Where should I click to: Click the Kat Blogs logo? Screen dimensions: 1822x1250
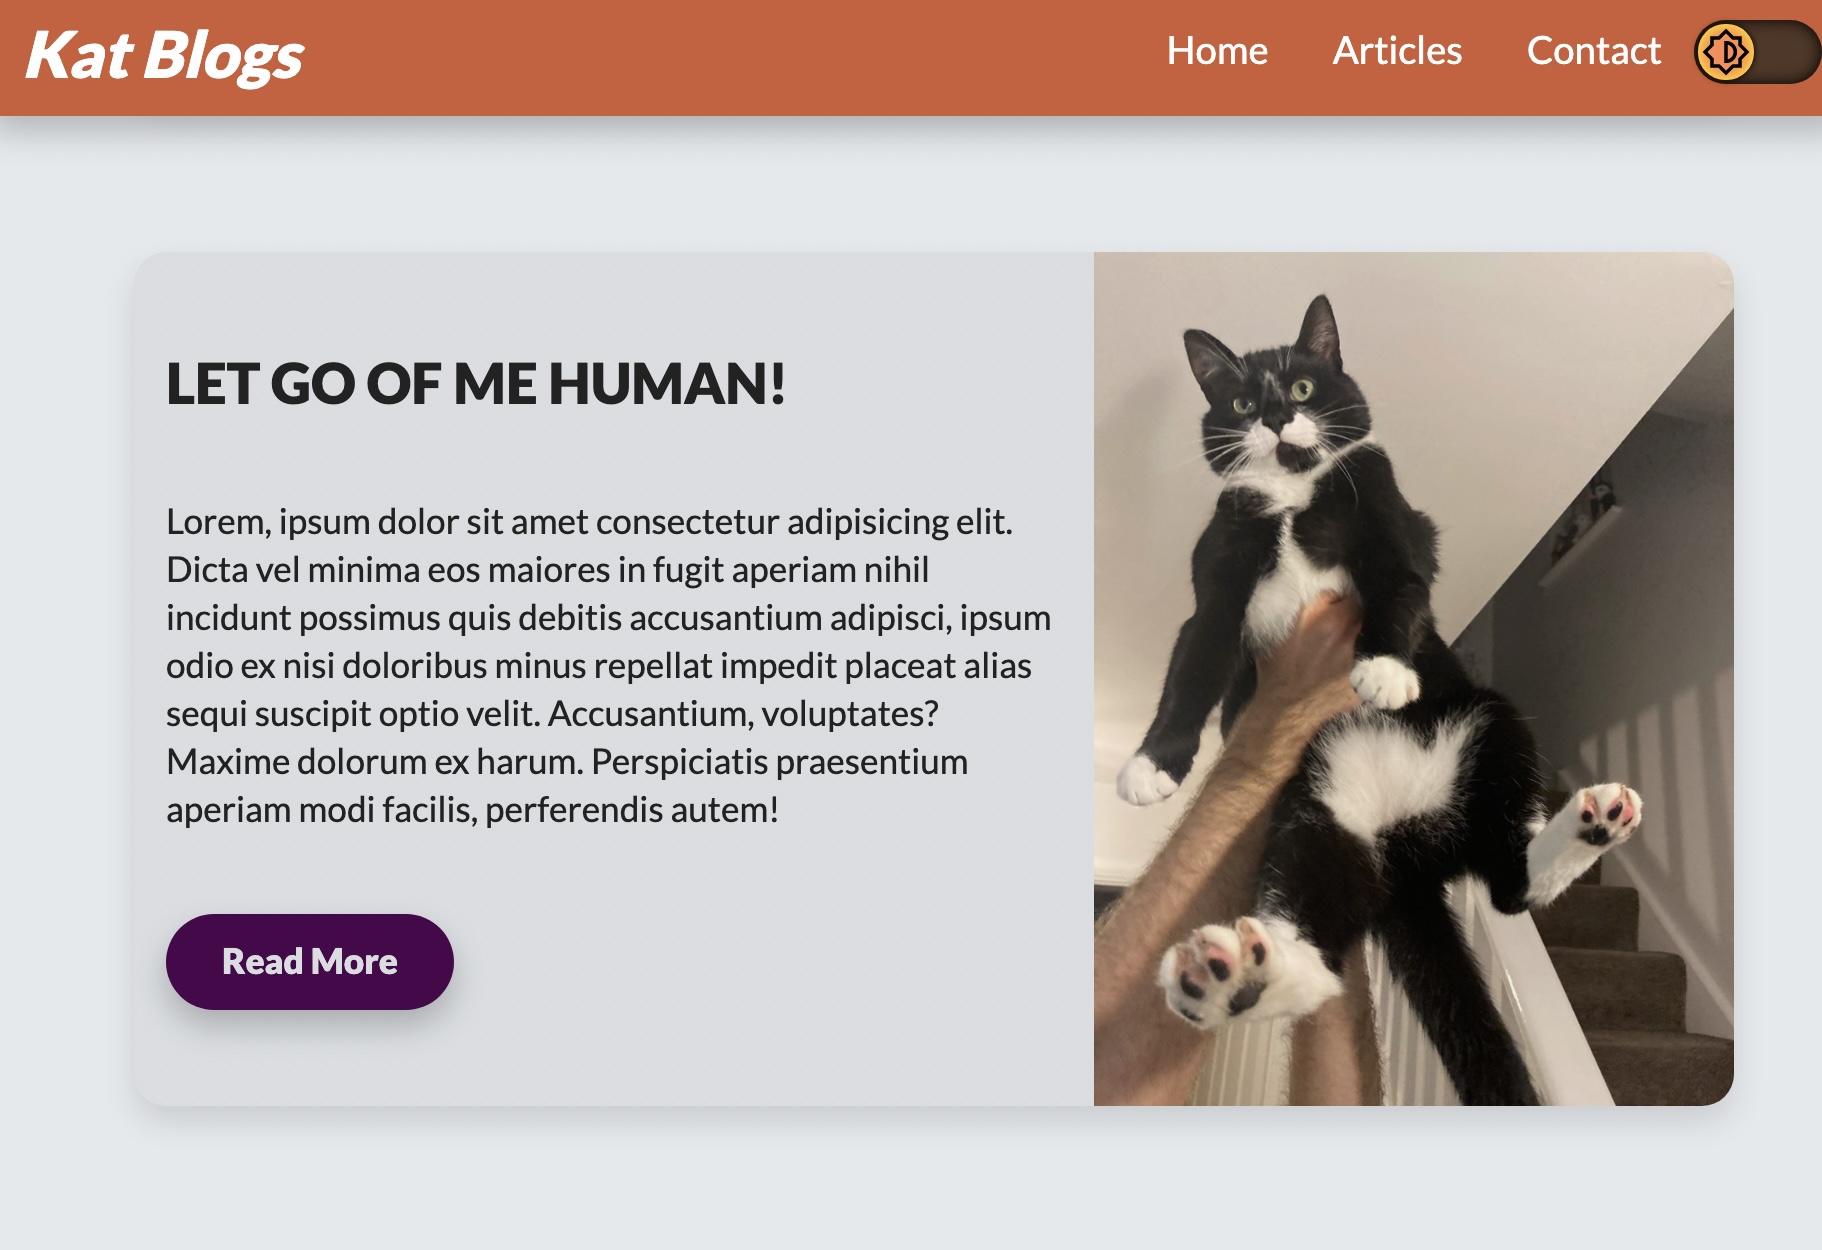[x=164, y=55]
